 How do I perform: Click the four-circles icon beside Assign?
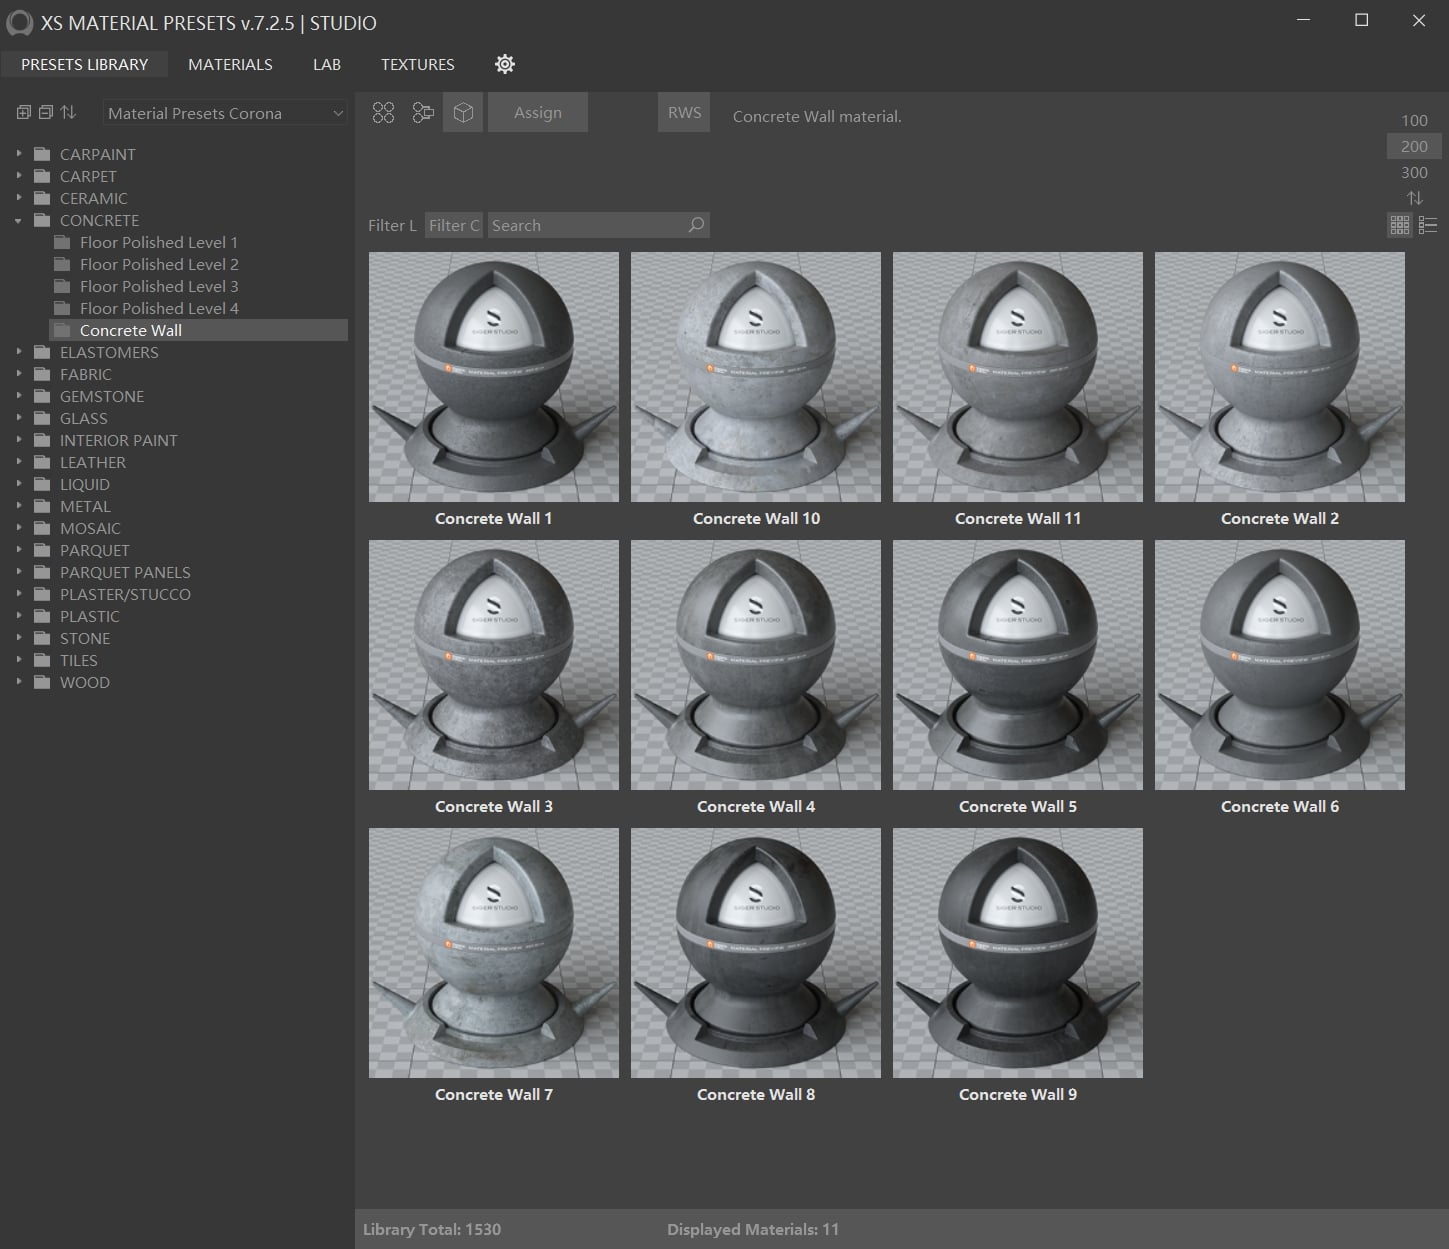click(x=383, y=113)
